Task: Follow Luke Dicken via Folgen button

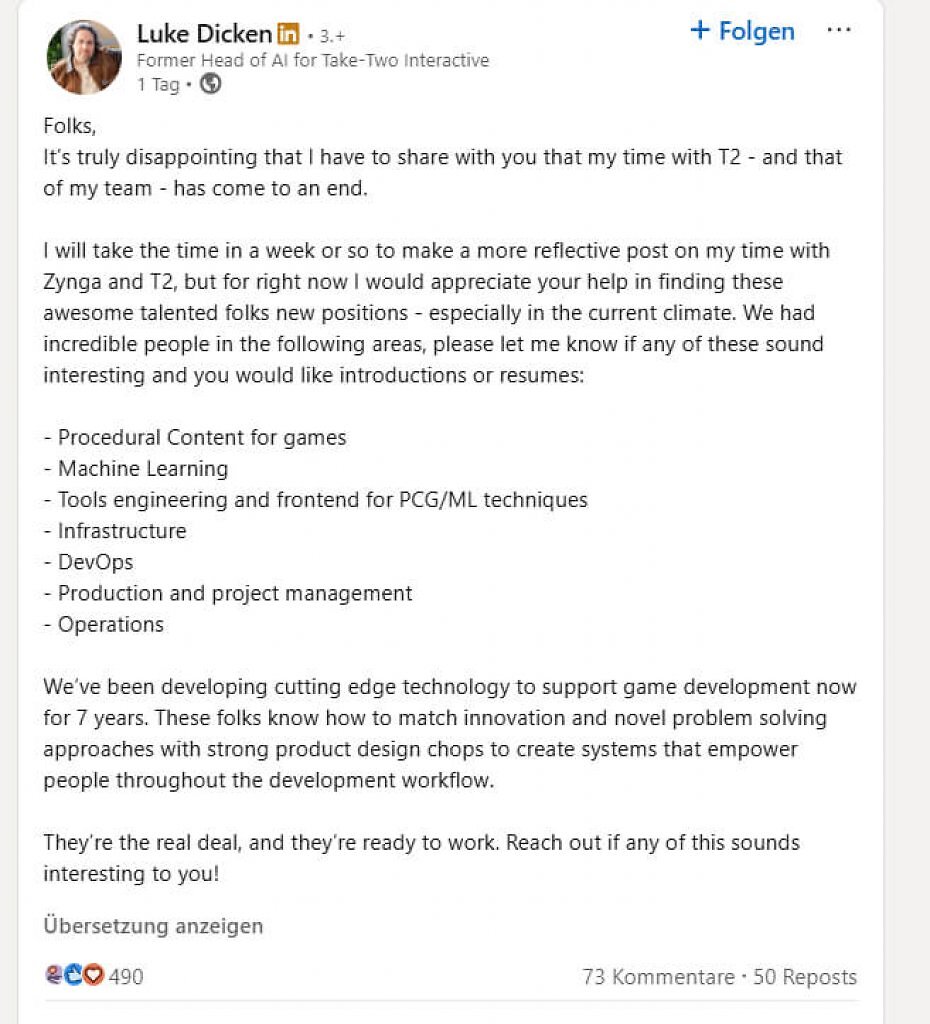Action: (x=743, y=31)
